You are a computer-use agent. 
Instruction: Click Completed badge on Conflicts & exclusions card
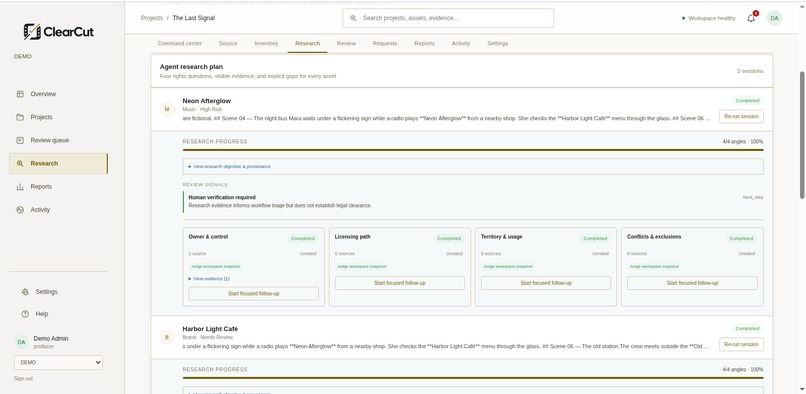click(741, 239)
